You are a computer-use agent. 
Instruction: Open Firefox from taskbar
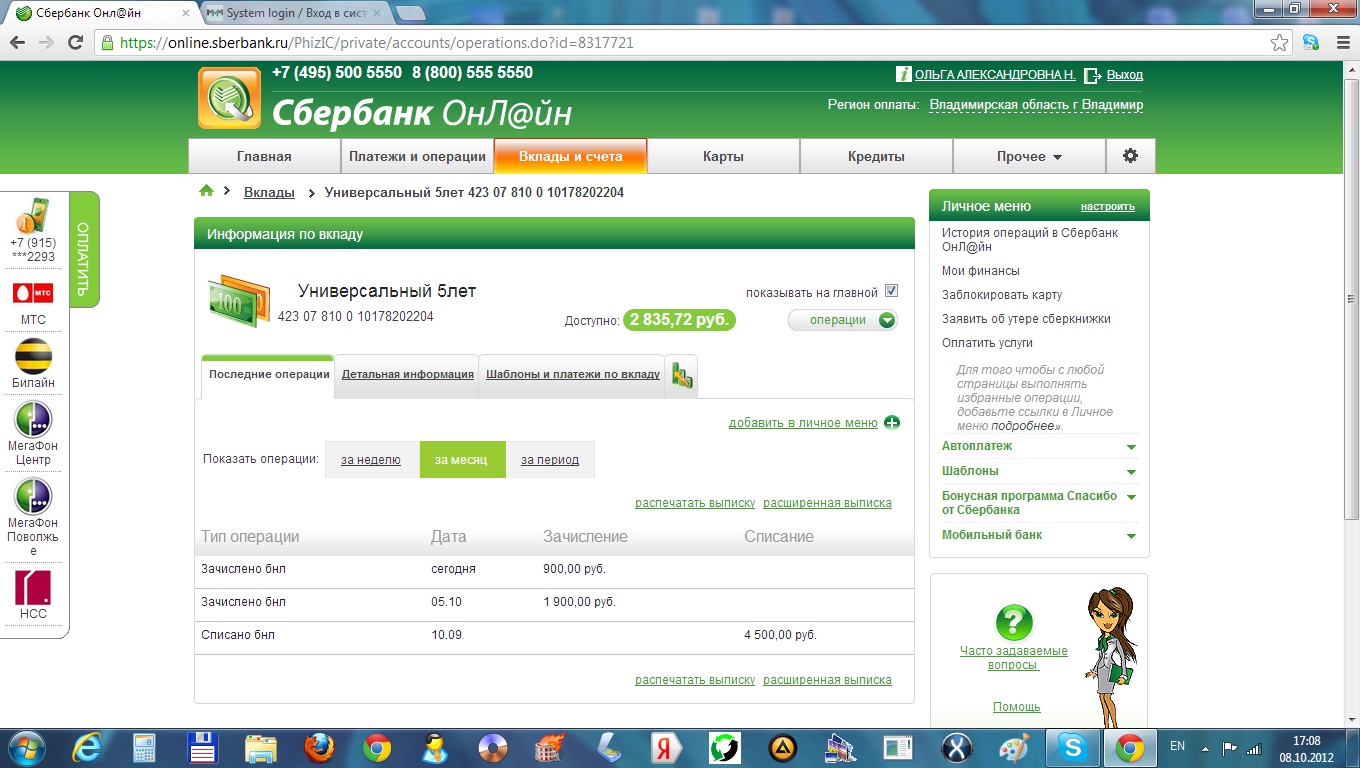319,747
